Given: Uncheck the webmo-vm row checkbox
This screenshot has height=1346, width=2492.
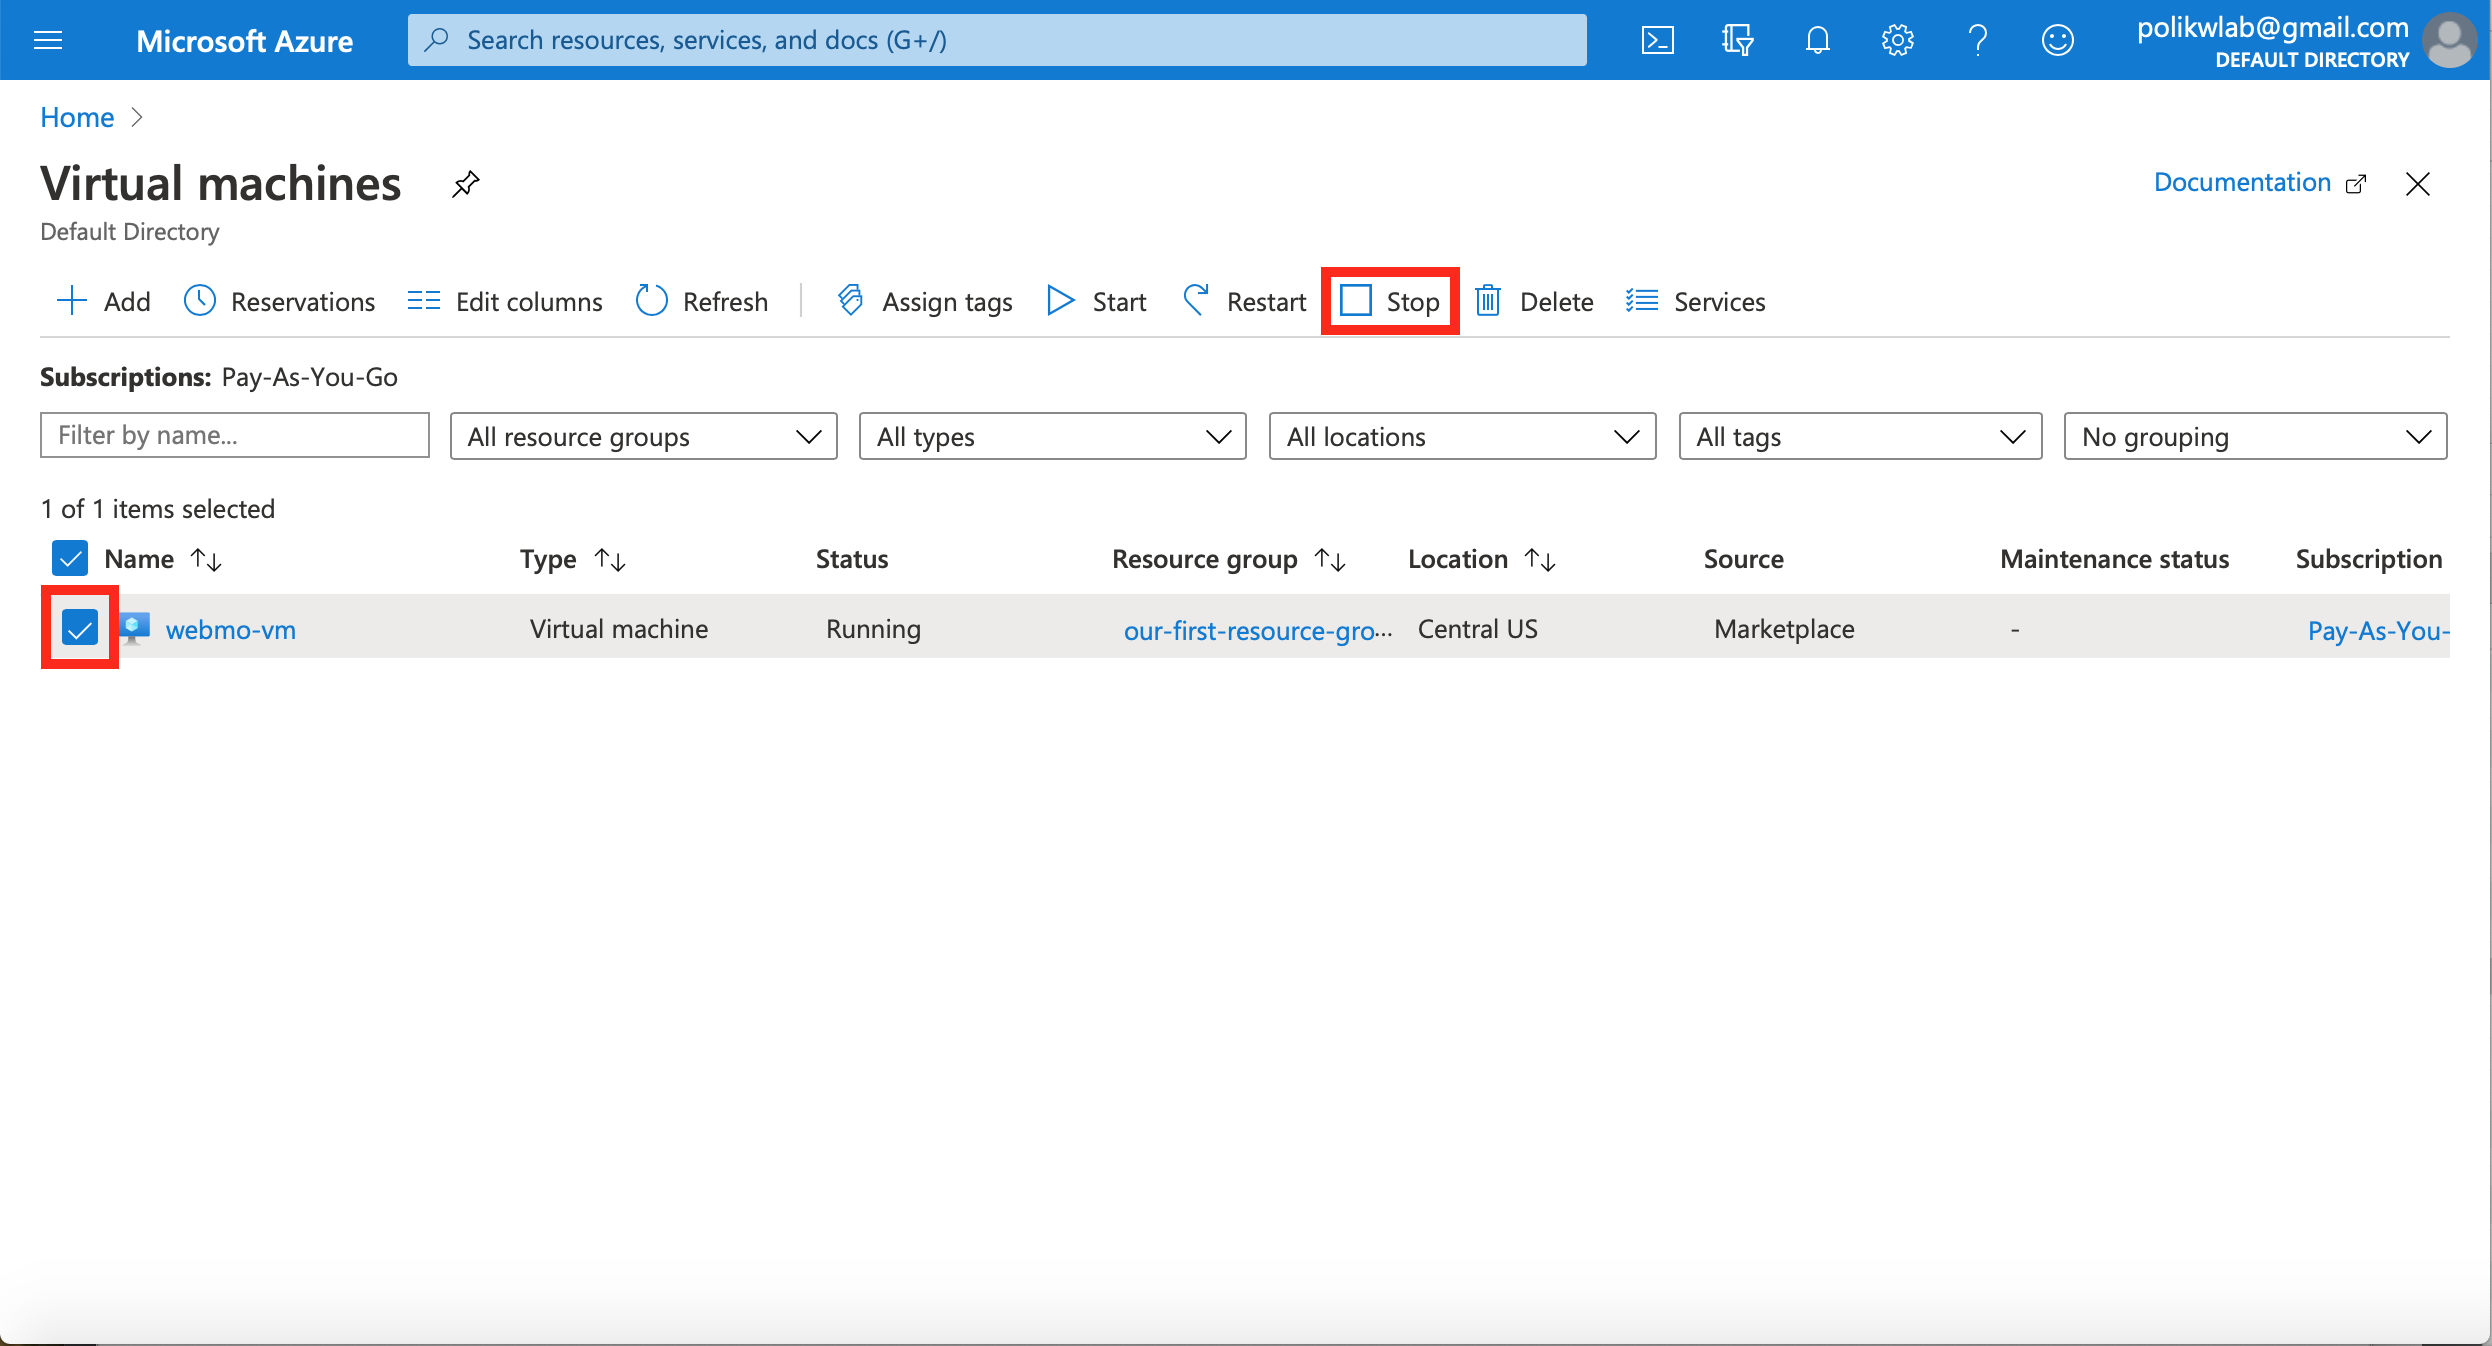Looking at the screenshot, I should [x=79, y=628].
